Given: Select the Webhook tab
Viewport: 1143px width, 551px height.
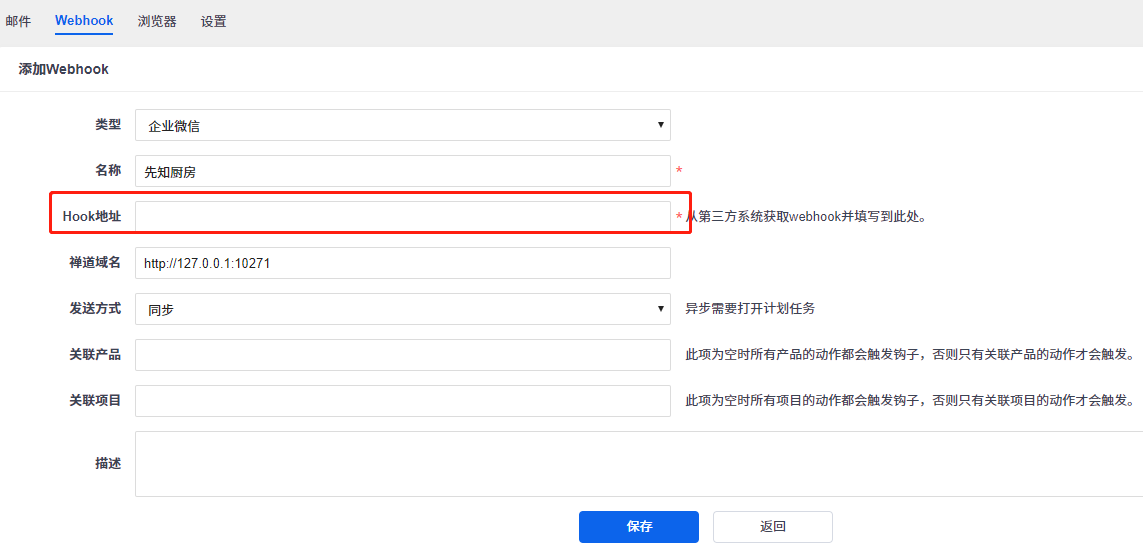Looking at the screenshot, I should [x=84, y=21].
